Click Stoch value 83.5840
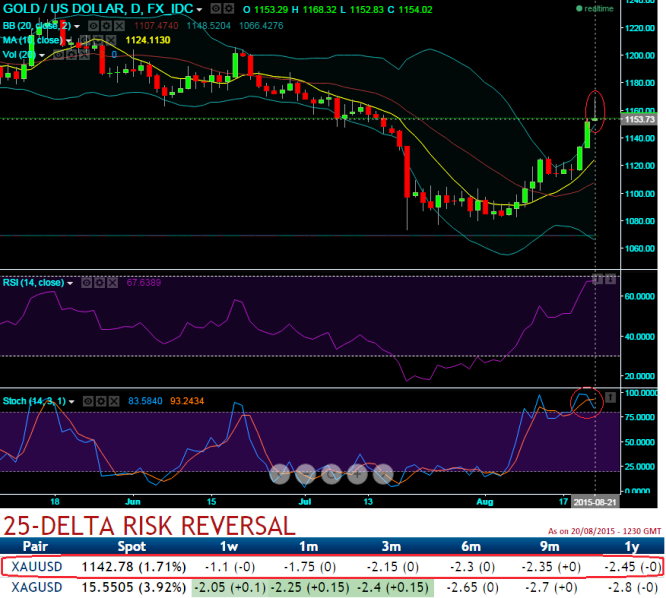Image resolution: width=666 pixels, height=598 pixels. pyautogui.click(x=145, y=401)
